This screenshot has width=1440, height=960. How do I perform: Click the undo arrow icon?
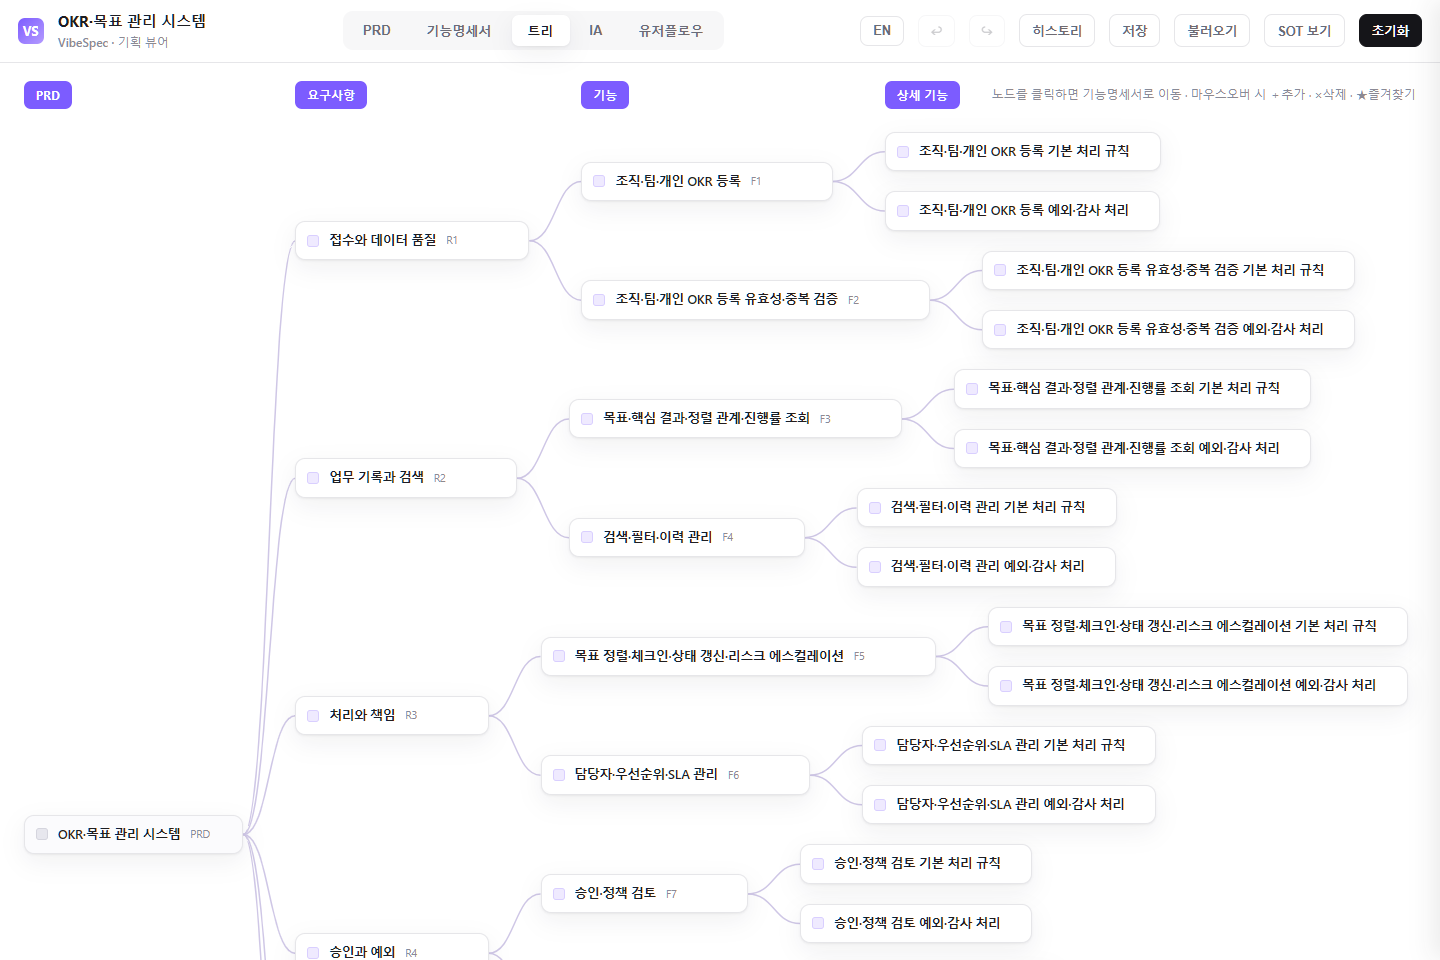click(936, 31)
